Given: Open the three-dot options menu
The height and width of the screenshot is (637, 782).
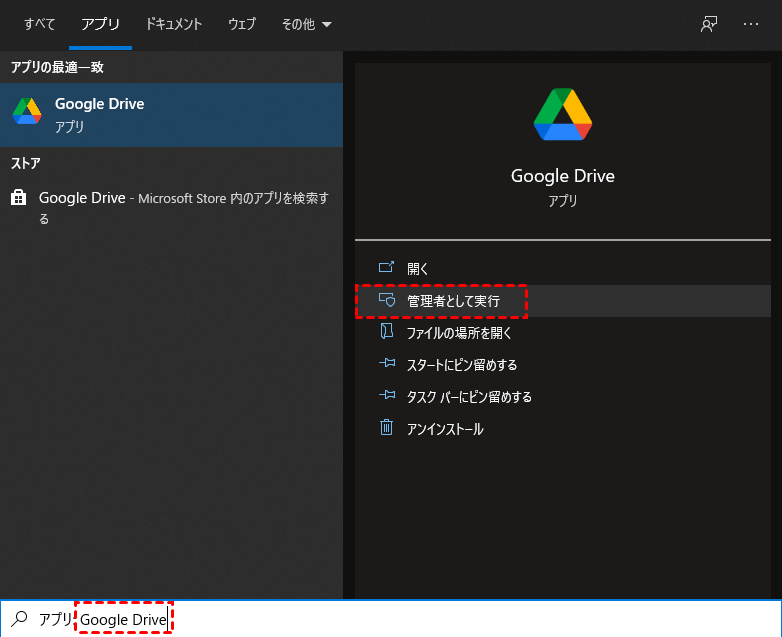Looking at the screenshot, I should click(x=751, y=24).
